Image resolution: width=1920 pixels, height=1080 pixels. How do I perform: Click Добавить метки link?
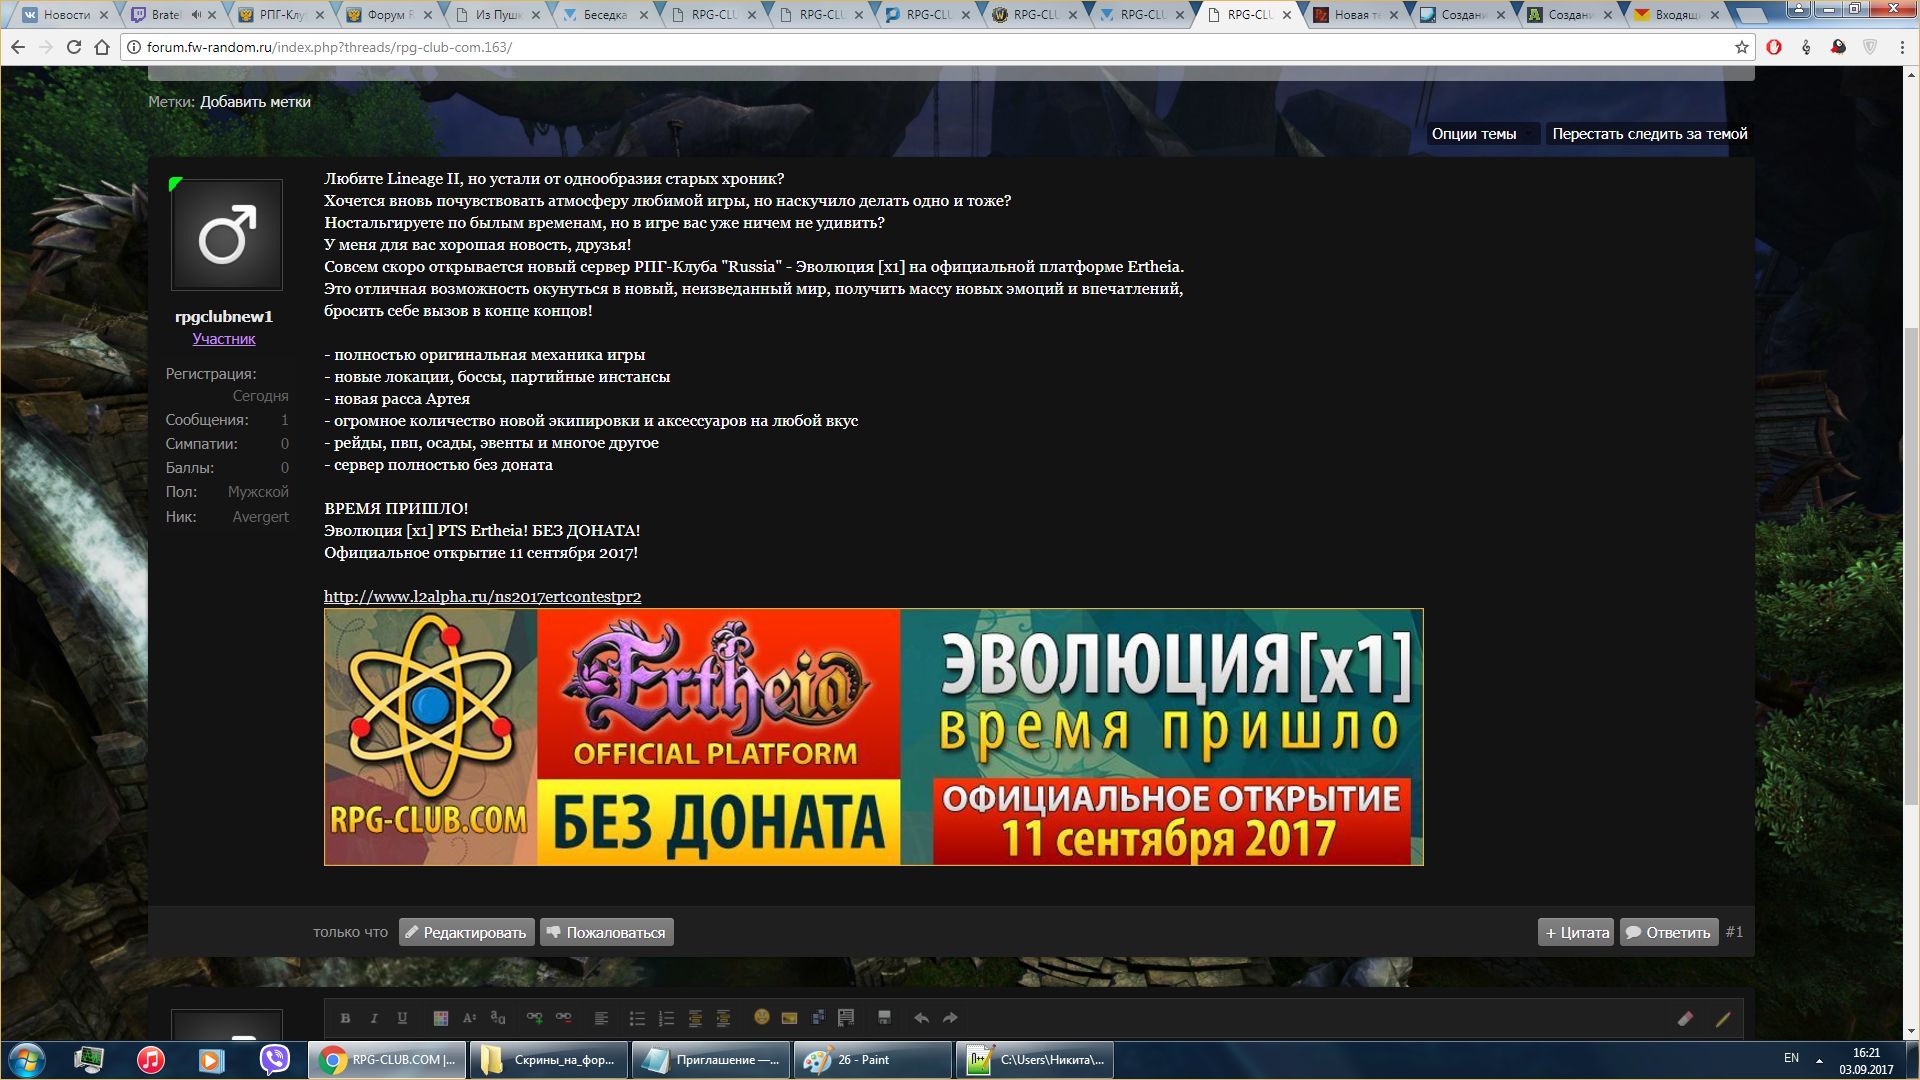point(255,102)
